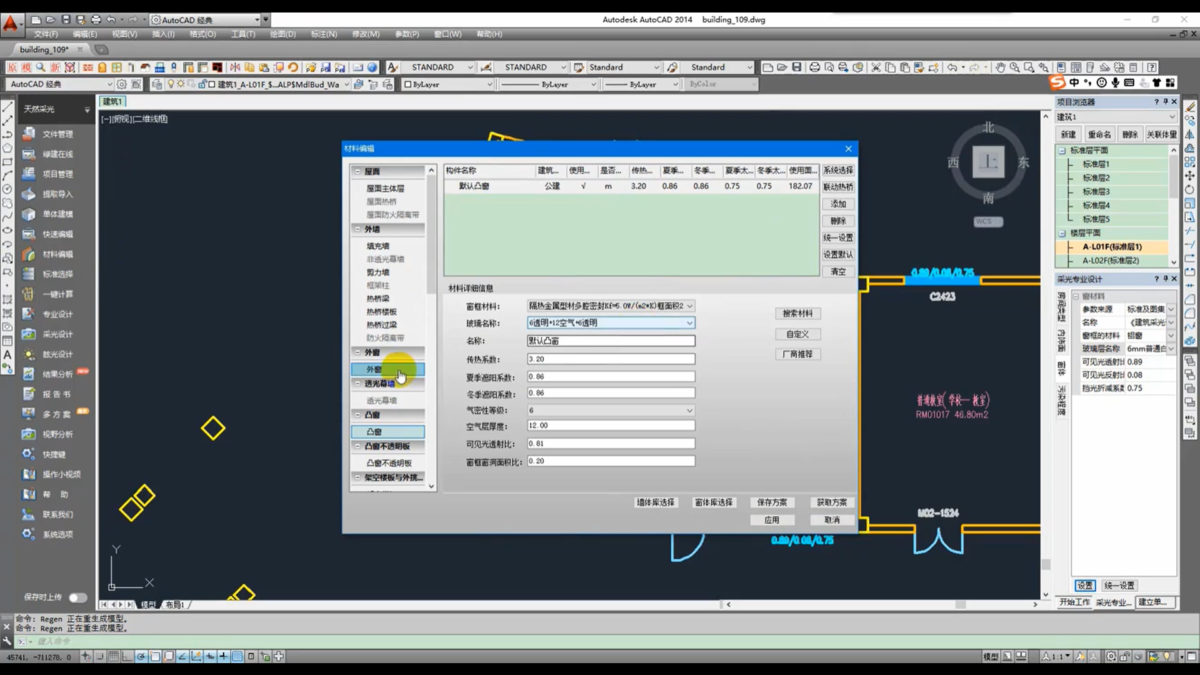
Task: Click the ViewCube top face 上
Action: point(988,162)
